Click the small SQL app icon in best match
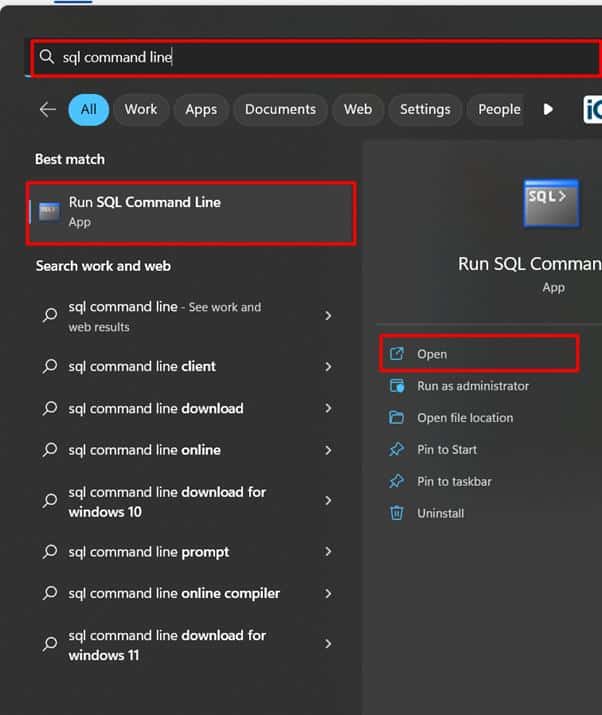This screenshot has width=602, height=715. [49, 212]
